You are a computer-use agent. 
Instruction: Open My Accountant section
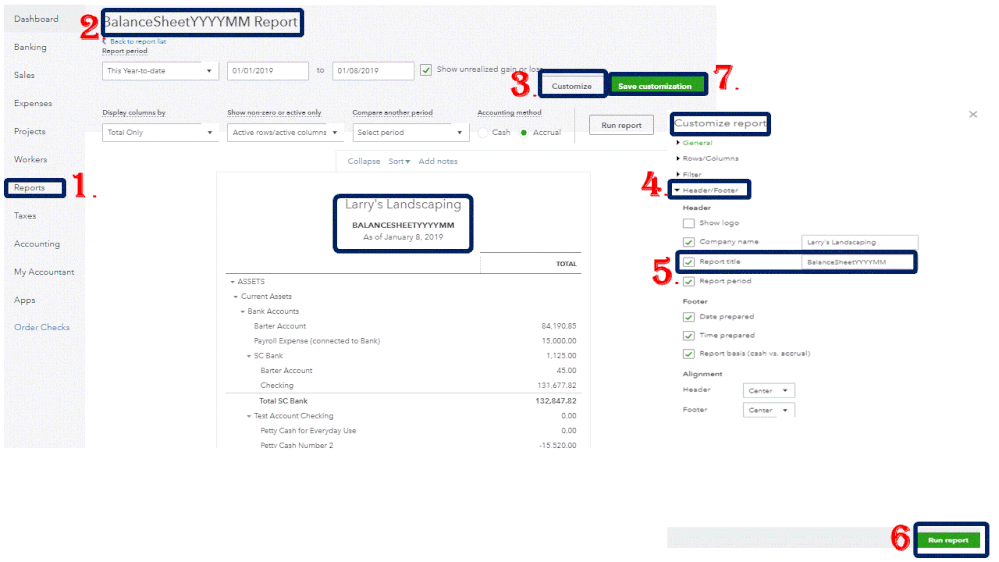click(44, 271)
